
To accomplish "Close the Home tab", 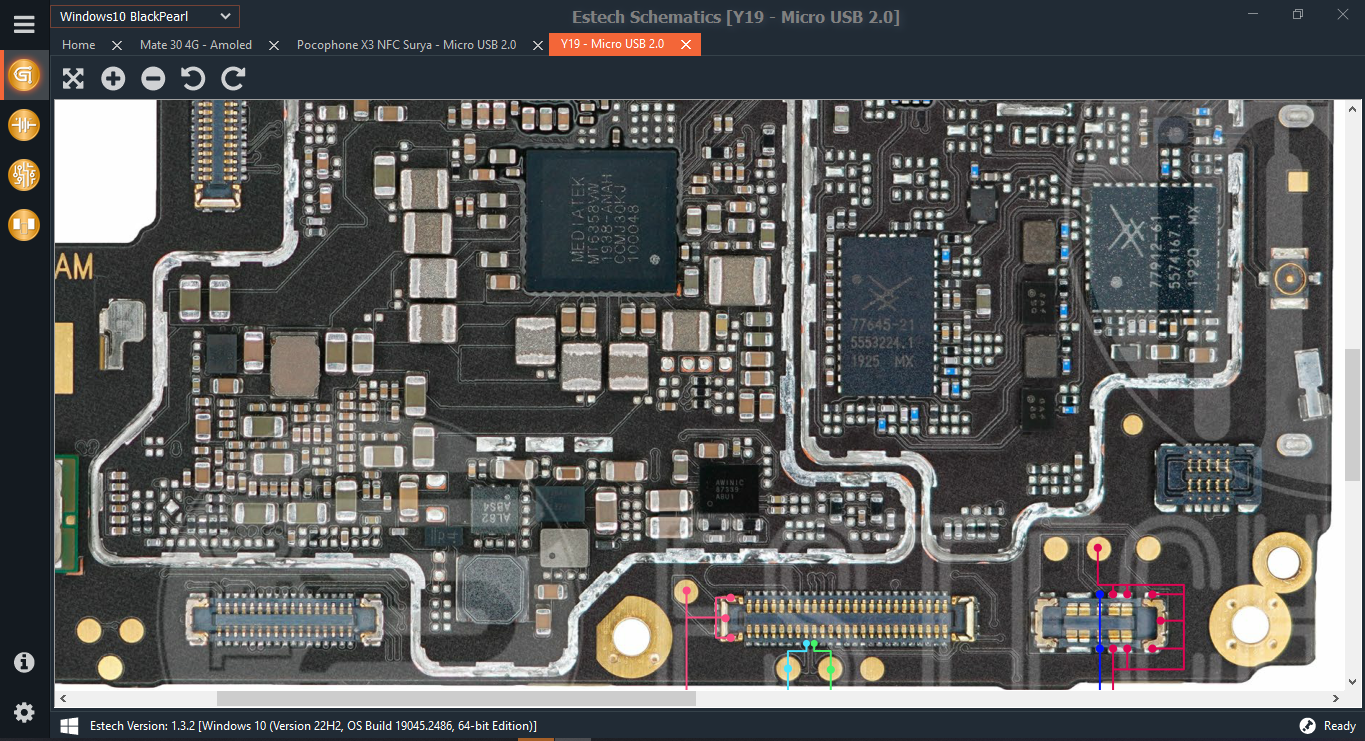I will click(x=117, y=45).
